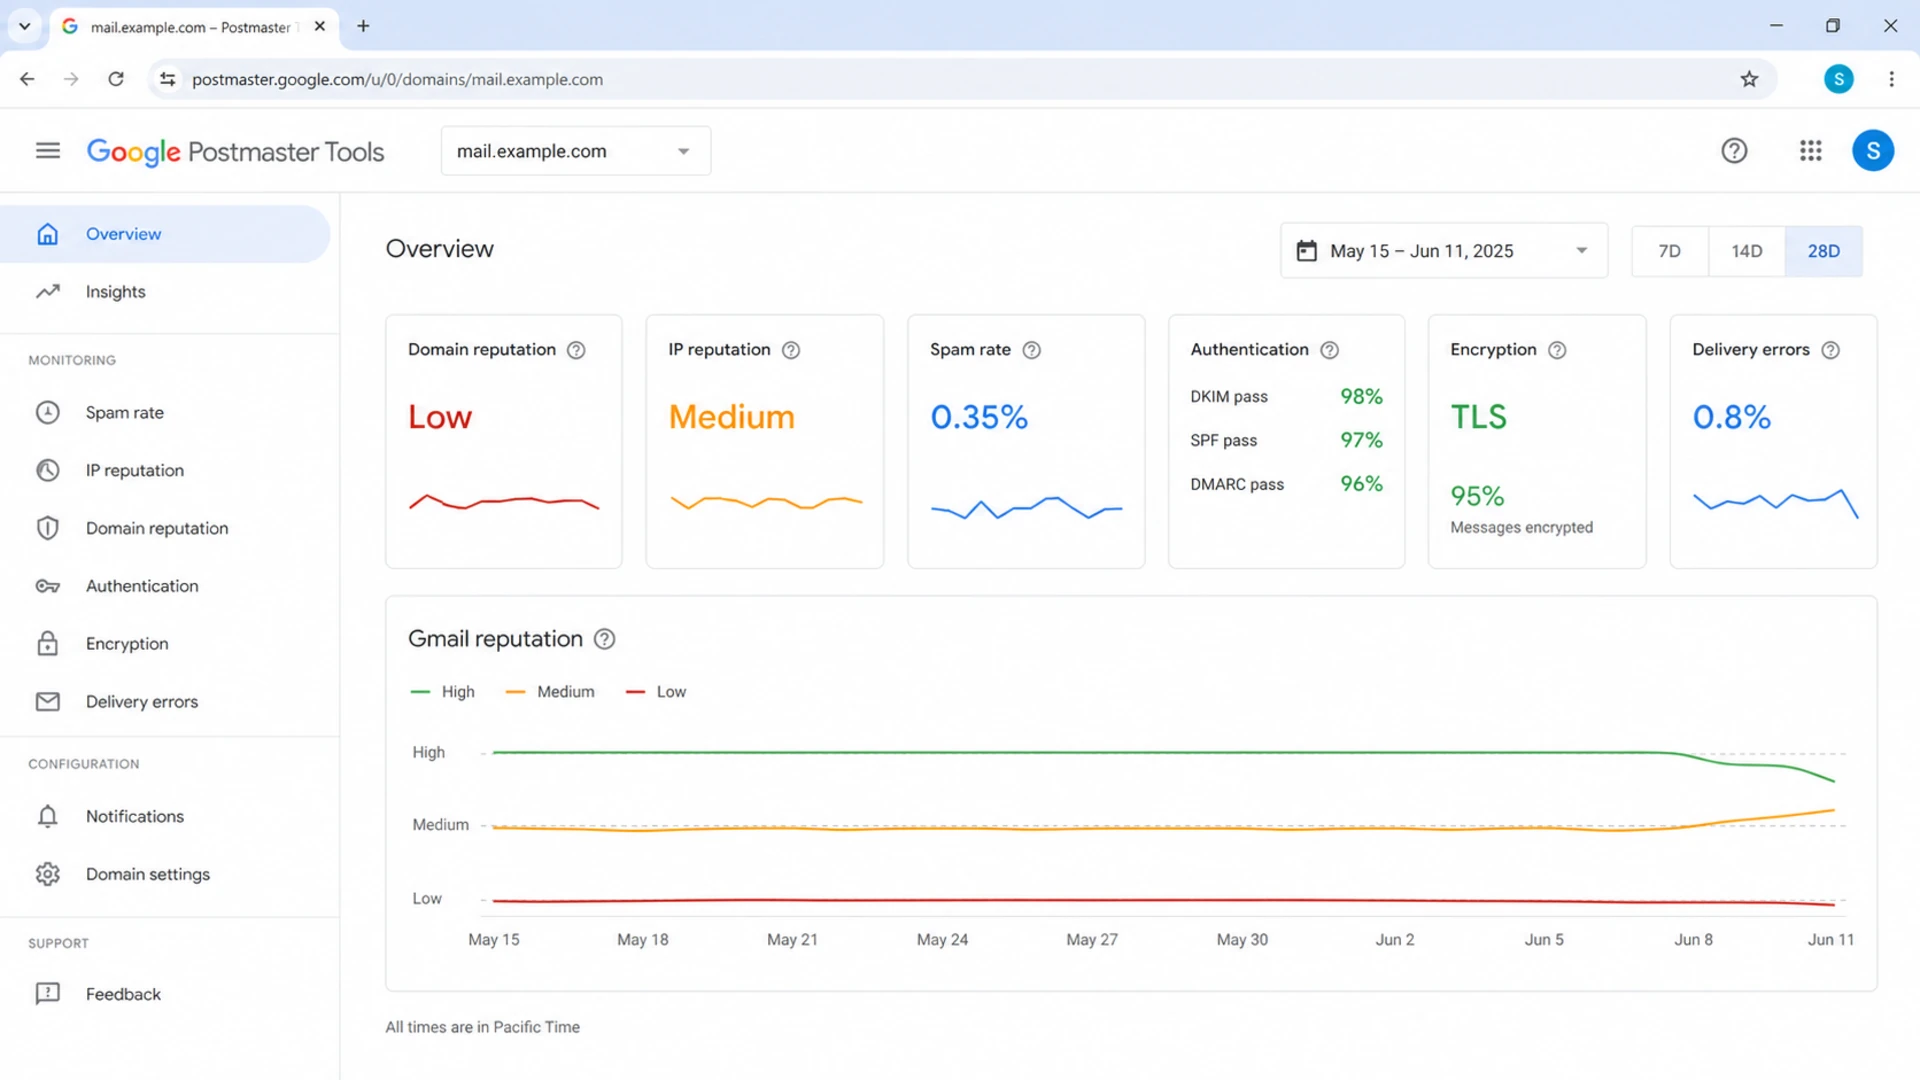Click the 95% messages encrypted value

pos(1477,496)
